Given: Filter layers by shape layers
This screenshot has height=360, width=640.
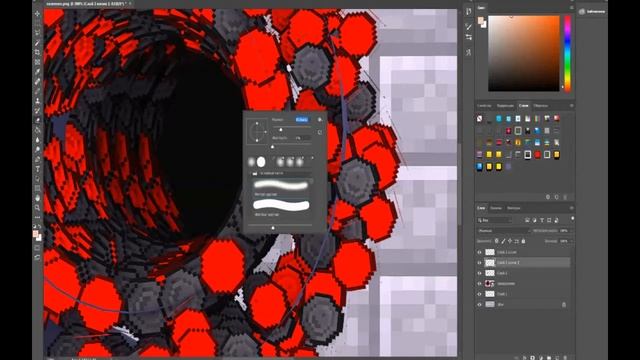Looking at the screenshot, I should click(x=549, y=220).
